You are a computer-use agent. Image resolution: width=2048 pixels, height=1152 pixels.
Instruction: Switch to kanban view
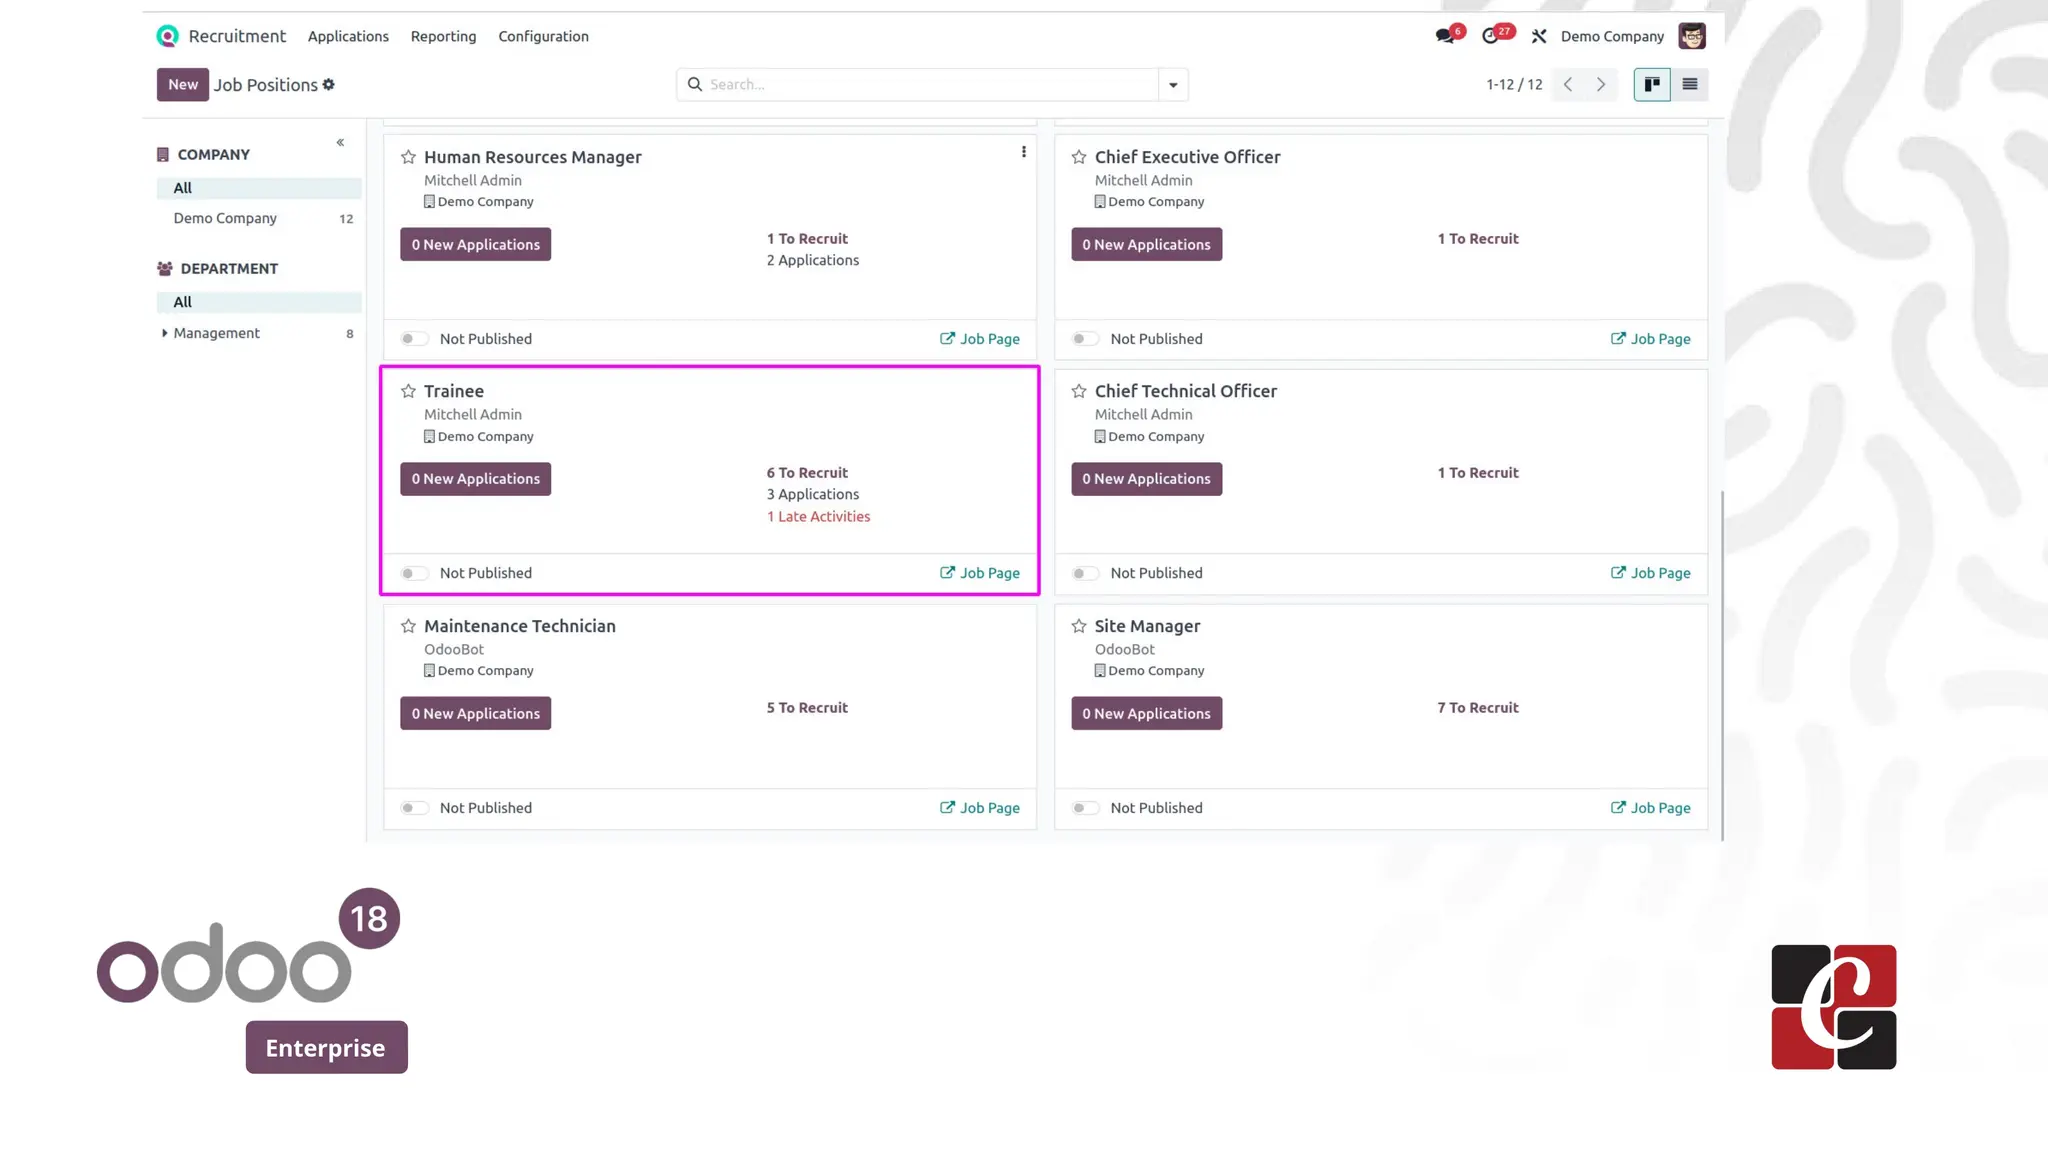point(1652,84)
